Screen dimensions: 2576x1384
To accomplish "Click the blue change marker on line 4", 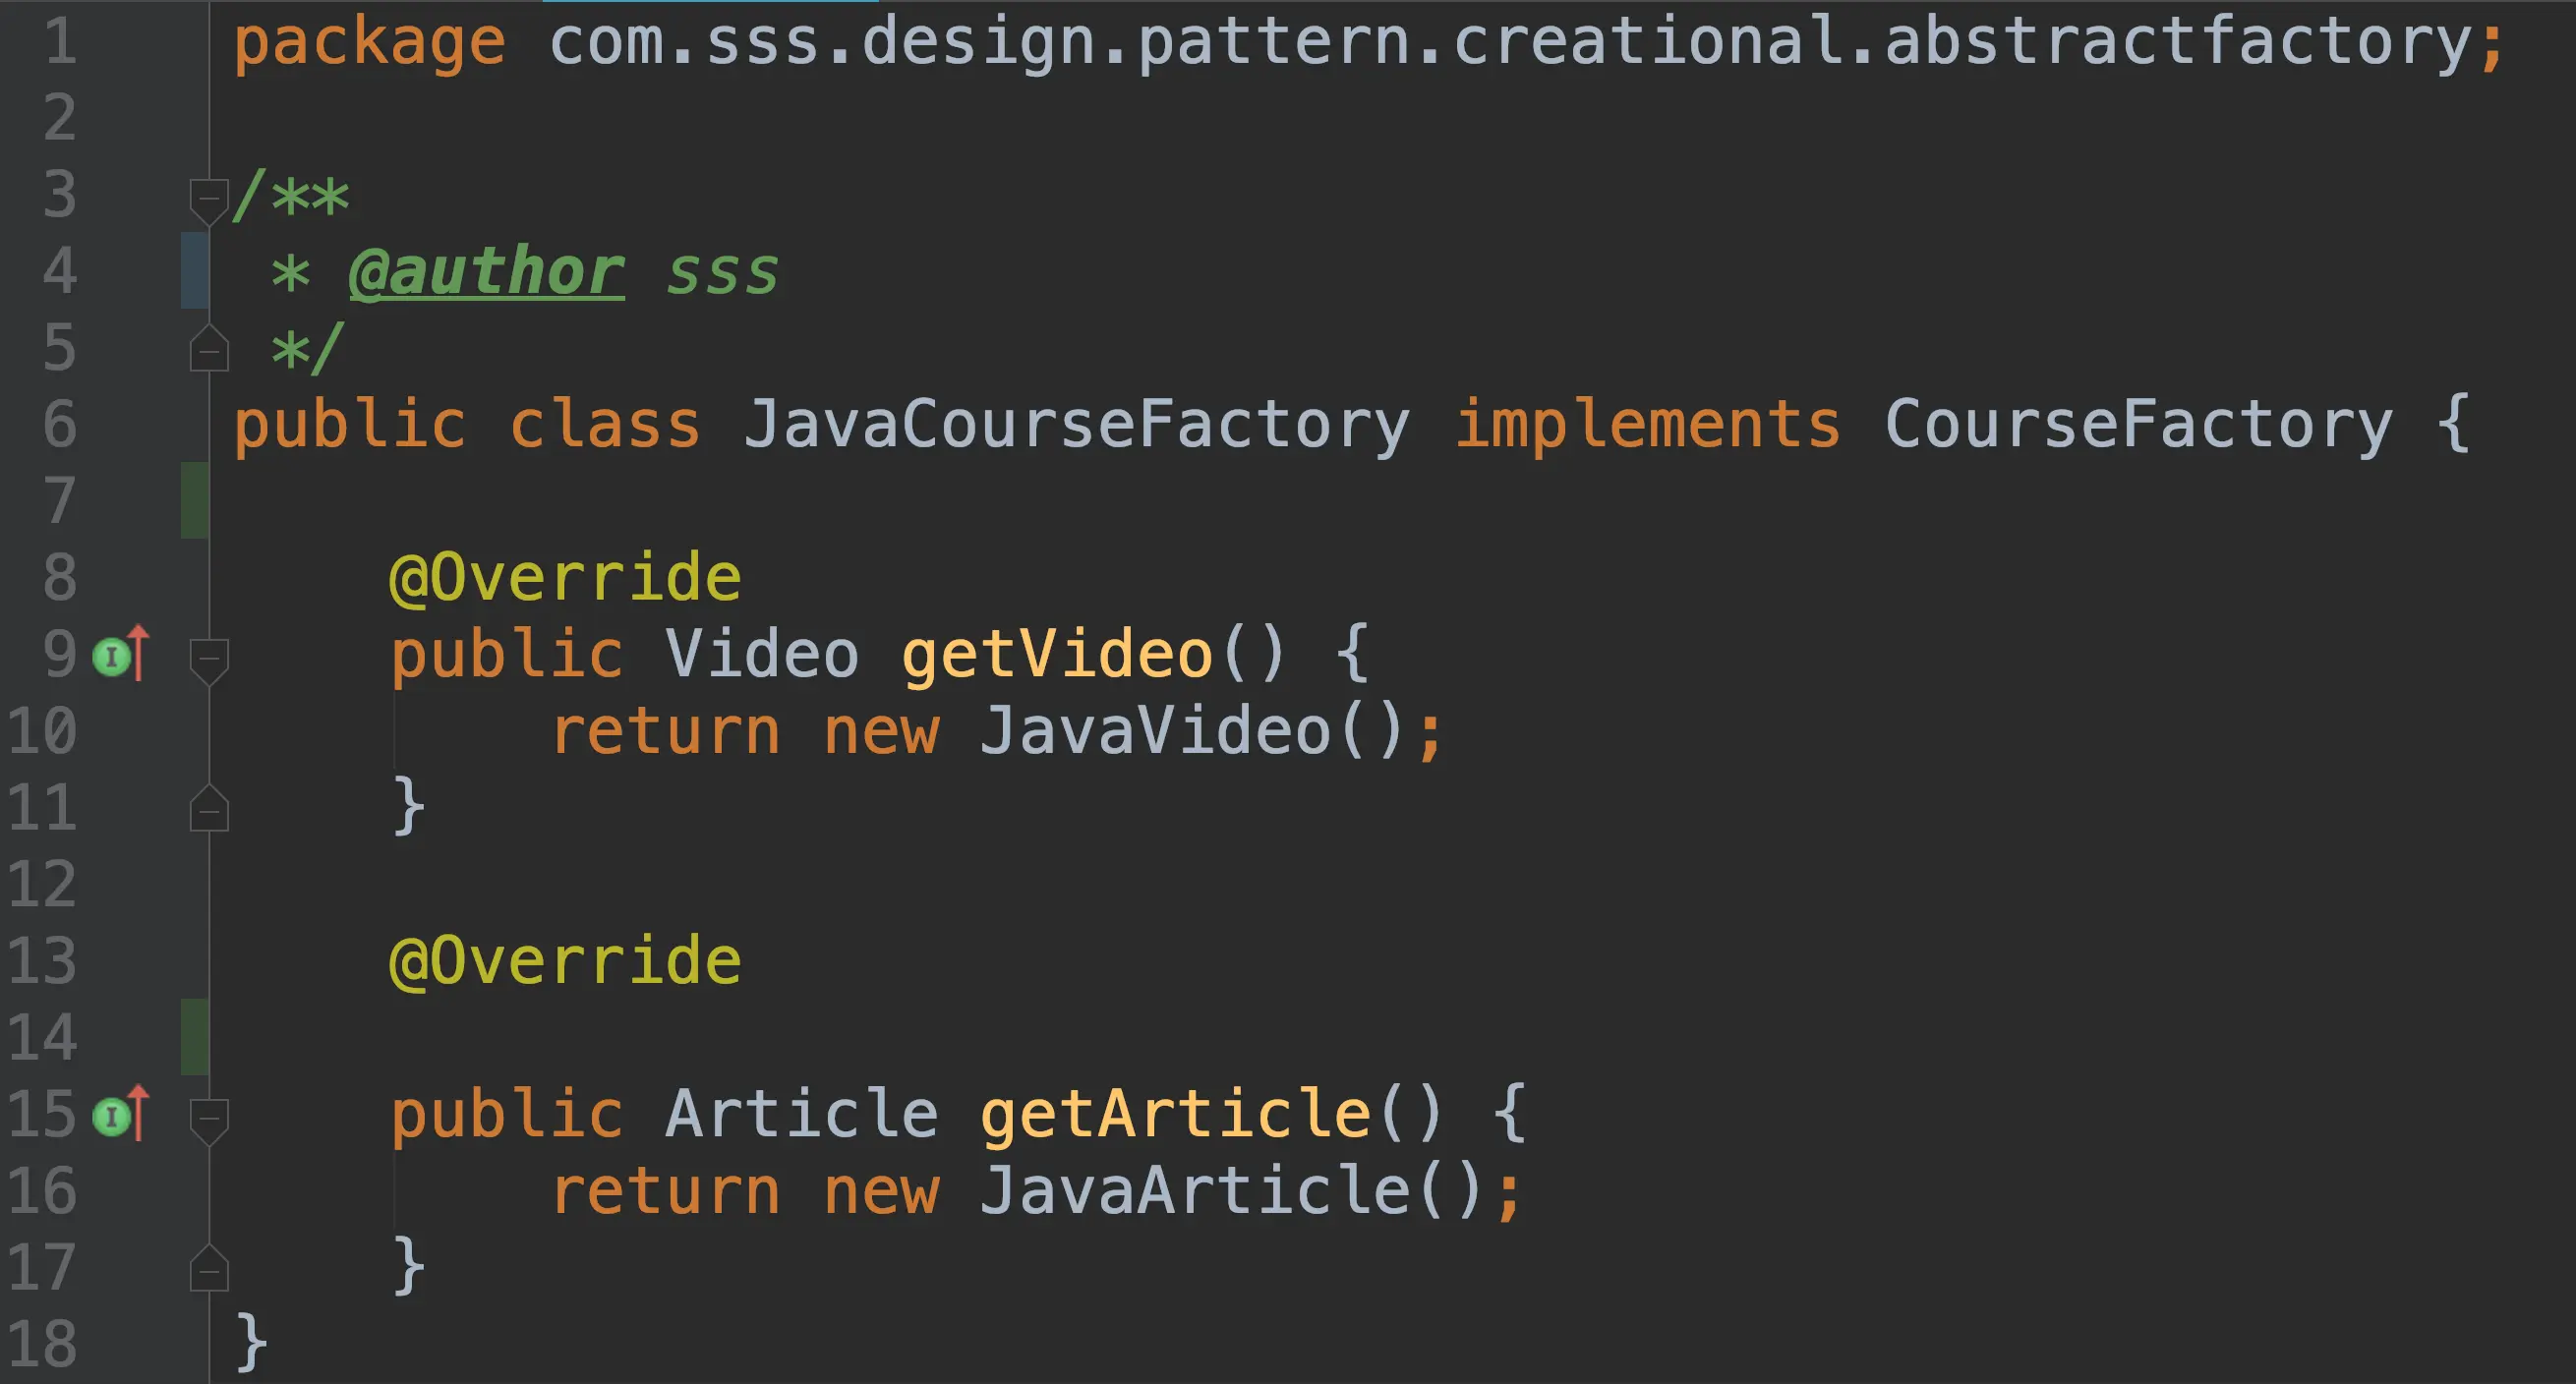I will pos(195,270).
